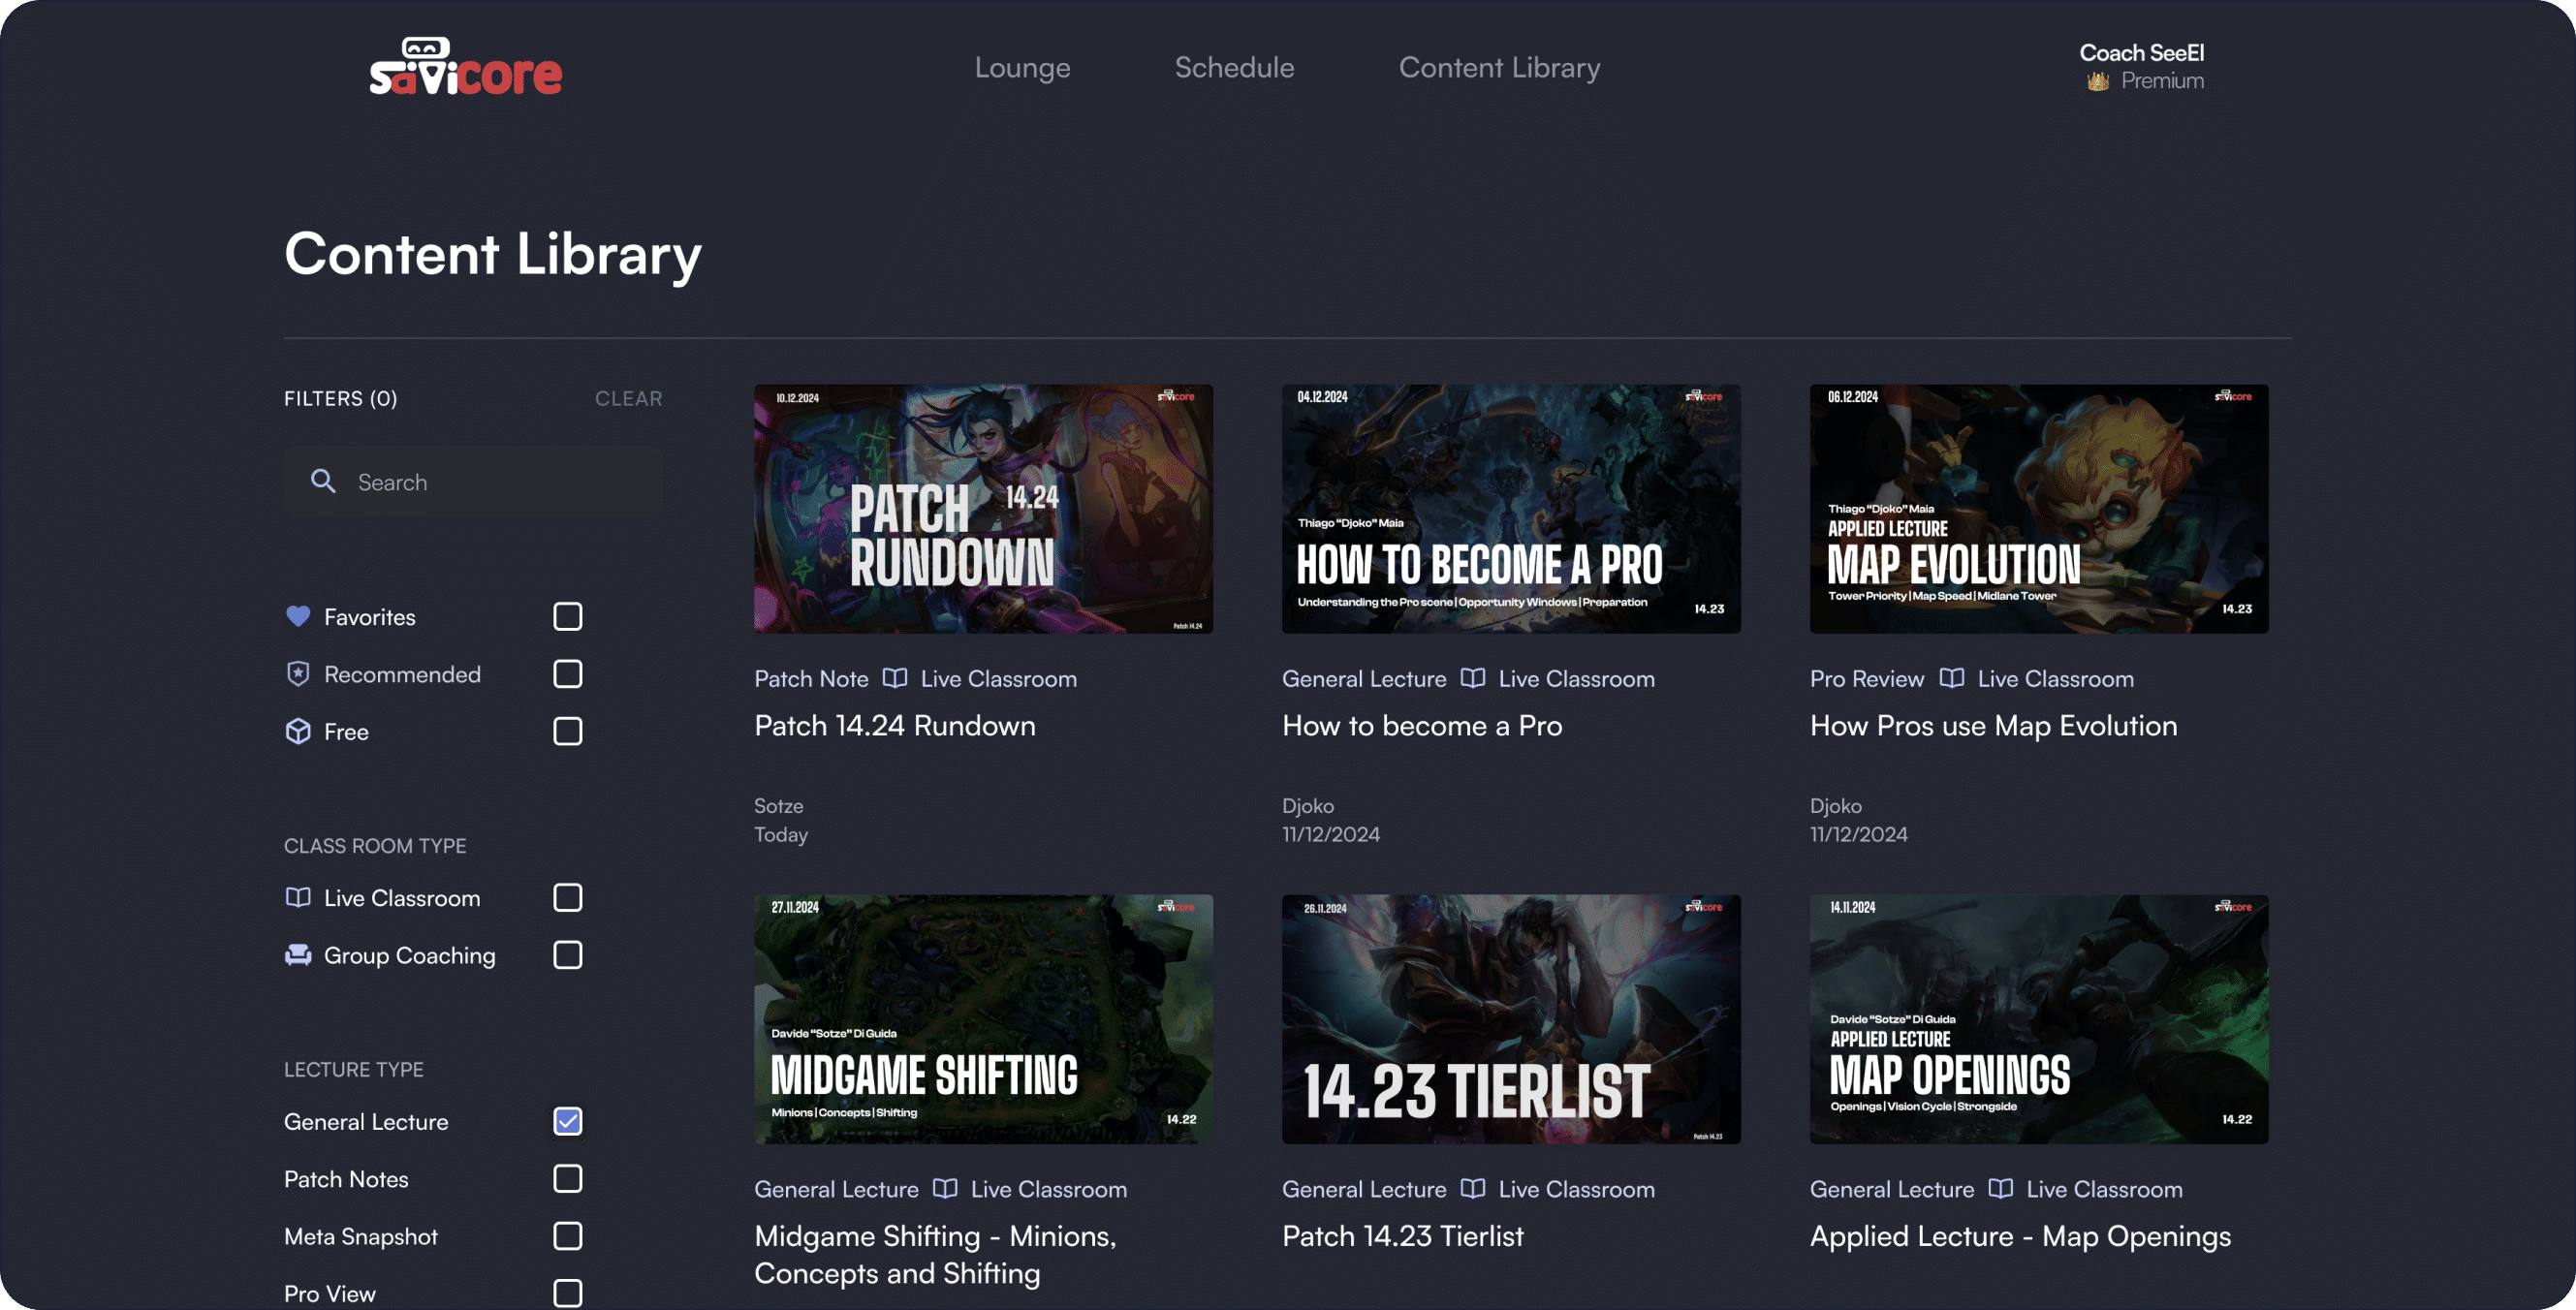Click the Group Coaching filter label
This screenshot has width=2576, height=1310.
pyautogui.click(x=409, y=955)
